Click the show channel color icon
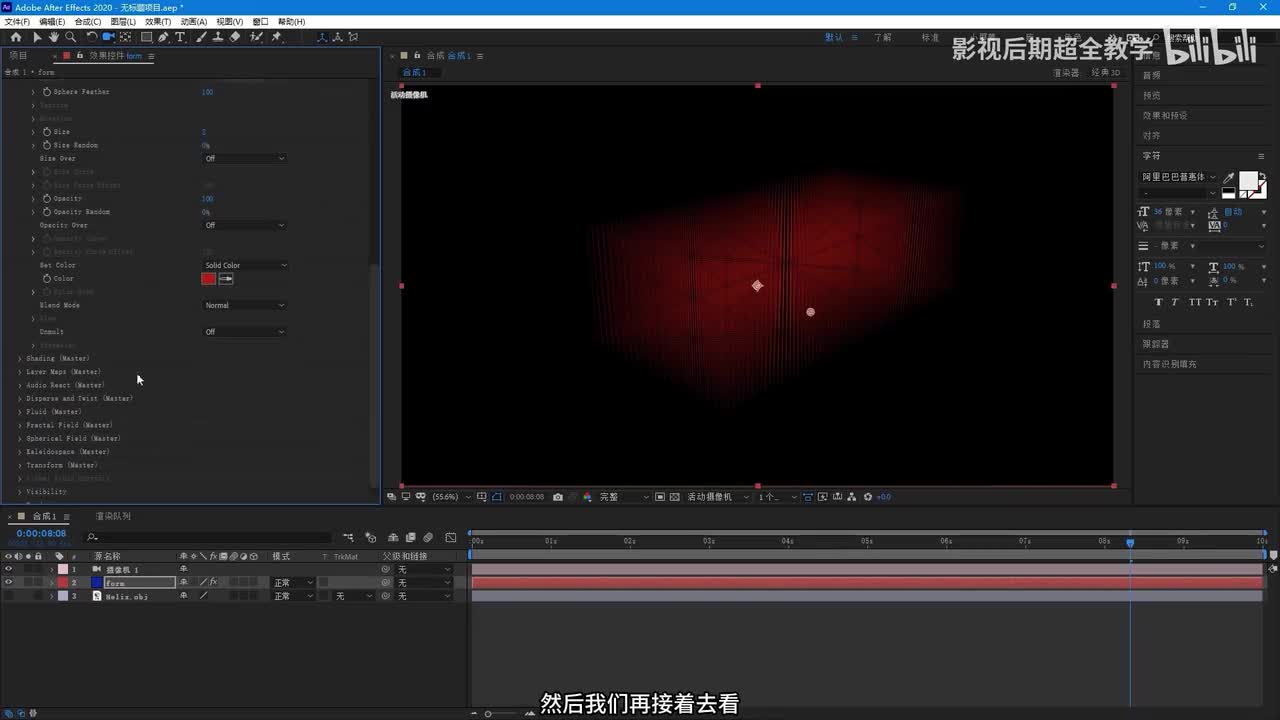 587,497
